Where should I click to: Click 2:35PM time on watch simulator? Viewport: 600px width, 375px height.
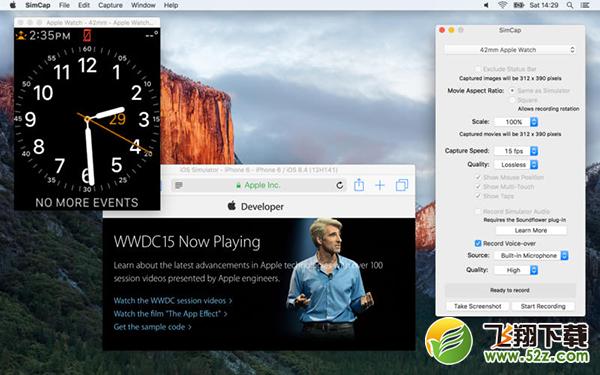click(x=50, y=36)
